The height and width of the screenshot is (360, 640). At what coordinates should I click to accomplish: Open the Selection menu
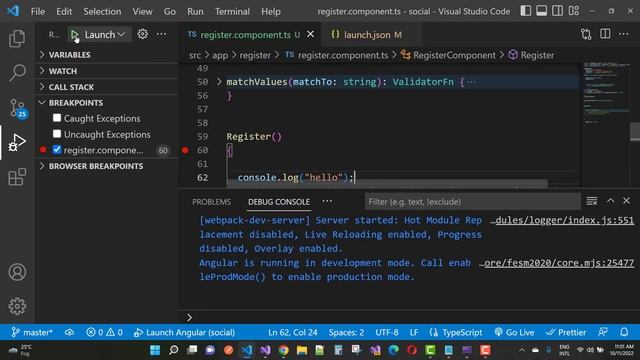[x=102, y=11]
